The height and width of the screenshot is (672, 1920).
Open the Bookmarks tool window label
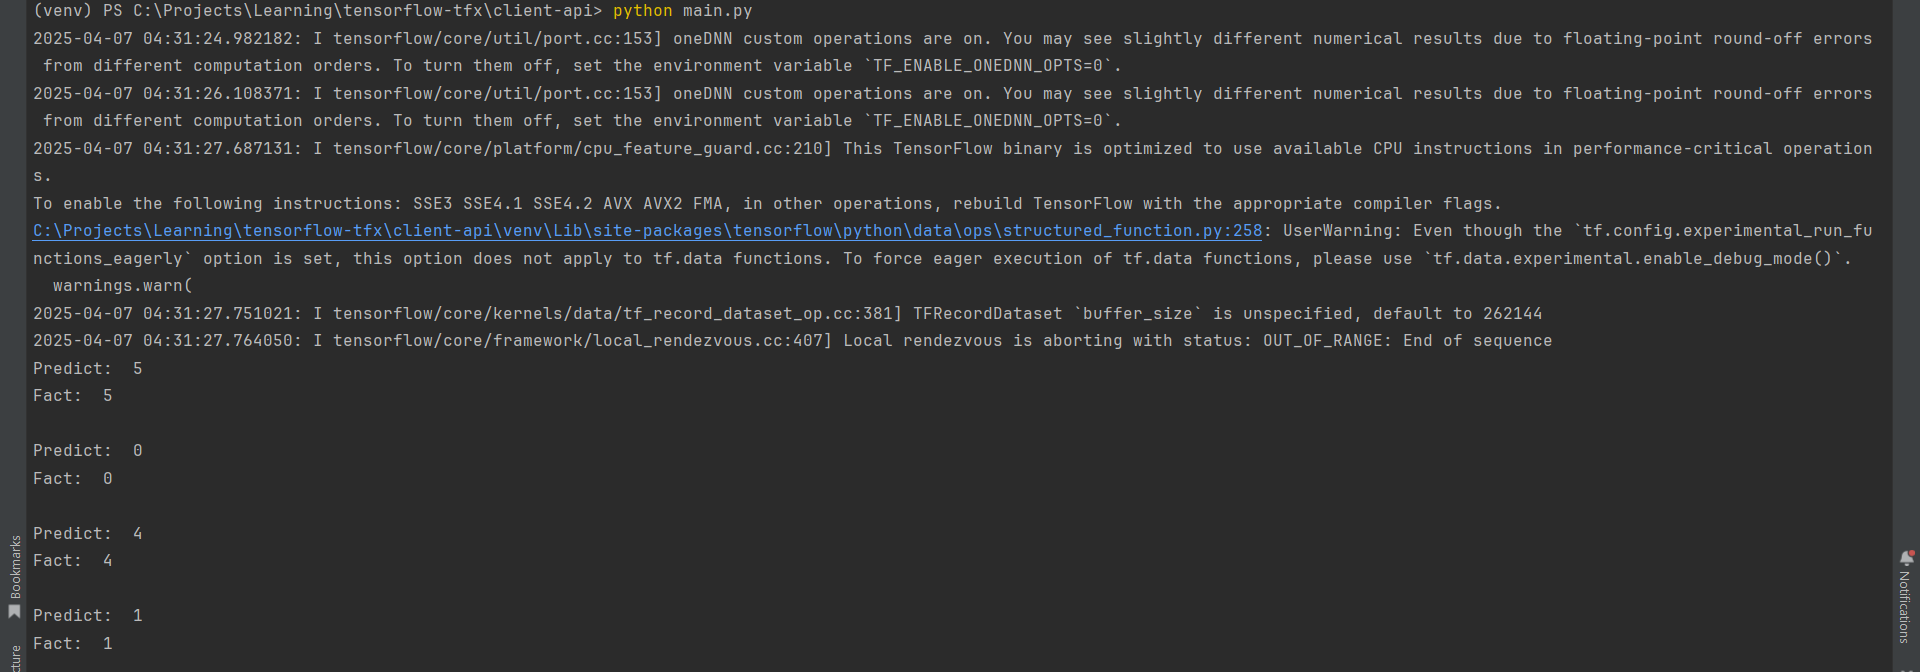point(15,567)
